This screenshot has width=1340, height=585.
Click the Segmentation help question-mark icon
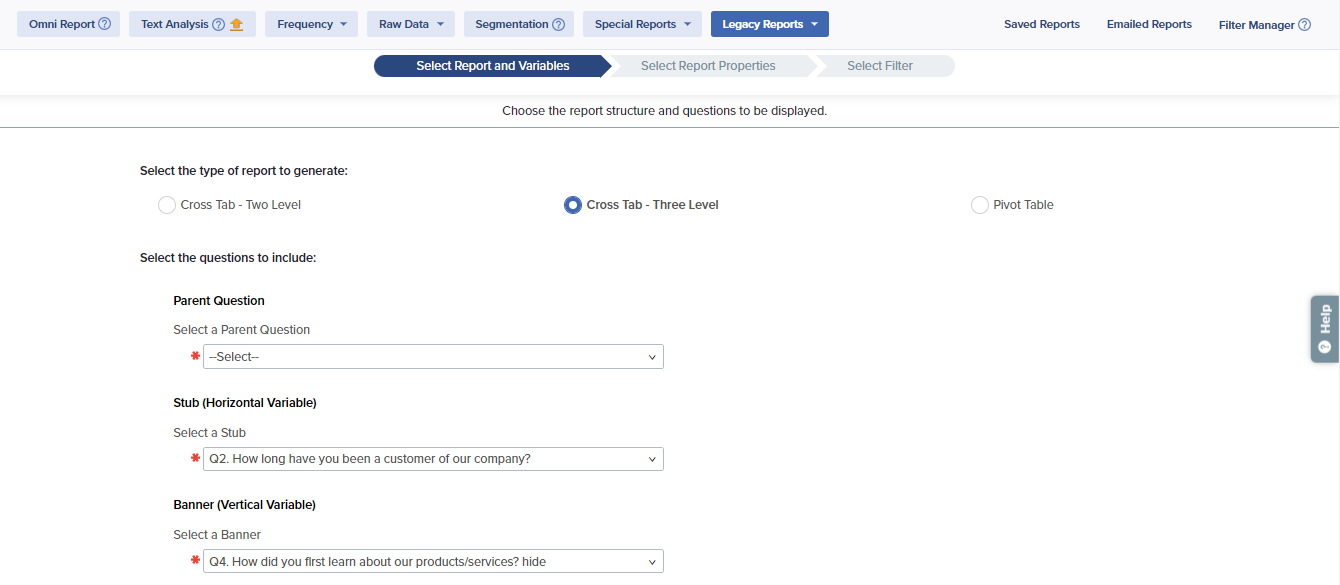tap(559, 24)
